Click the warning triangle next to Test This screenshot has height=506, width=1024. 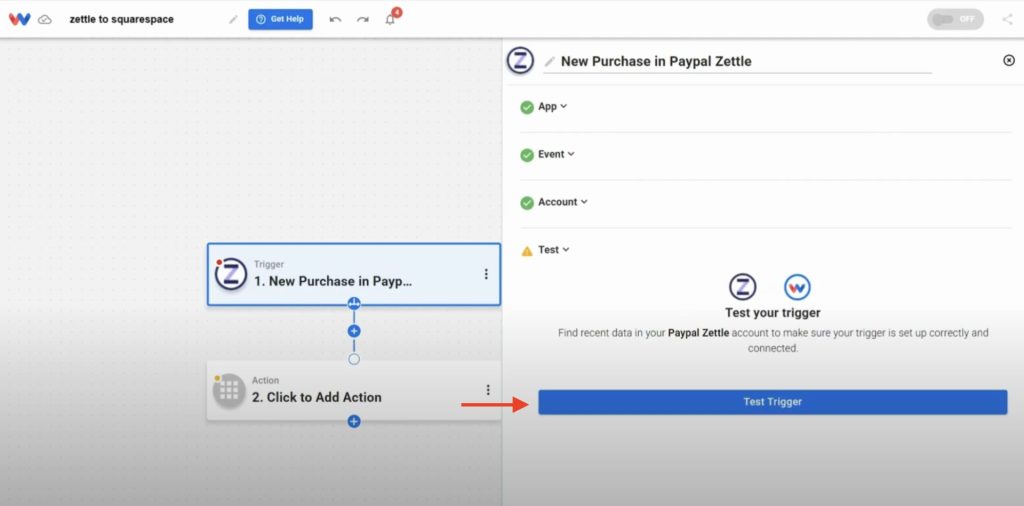[527, 251]
